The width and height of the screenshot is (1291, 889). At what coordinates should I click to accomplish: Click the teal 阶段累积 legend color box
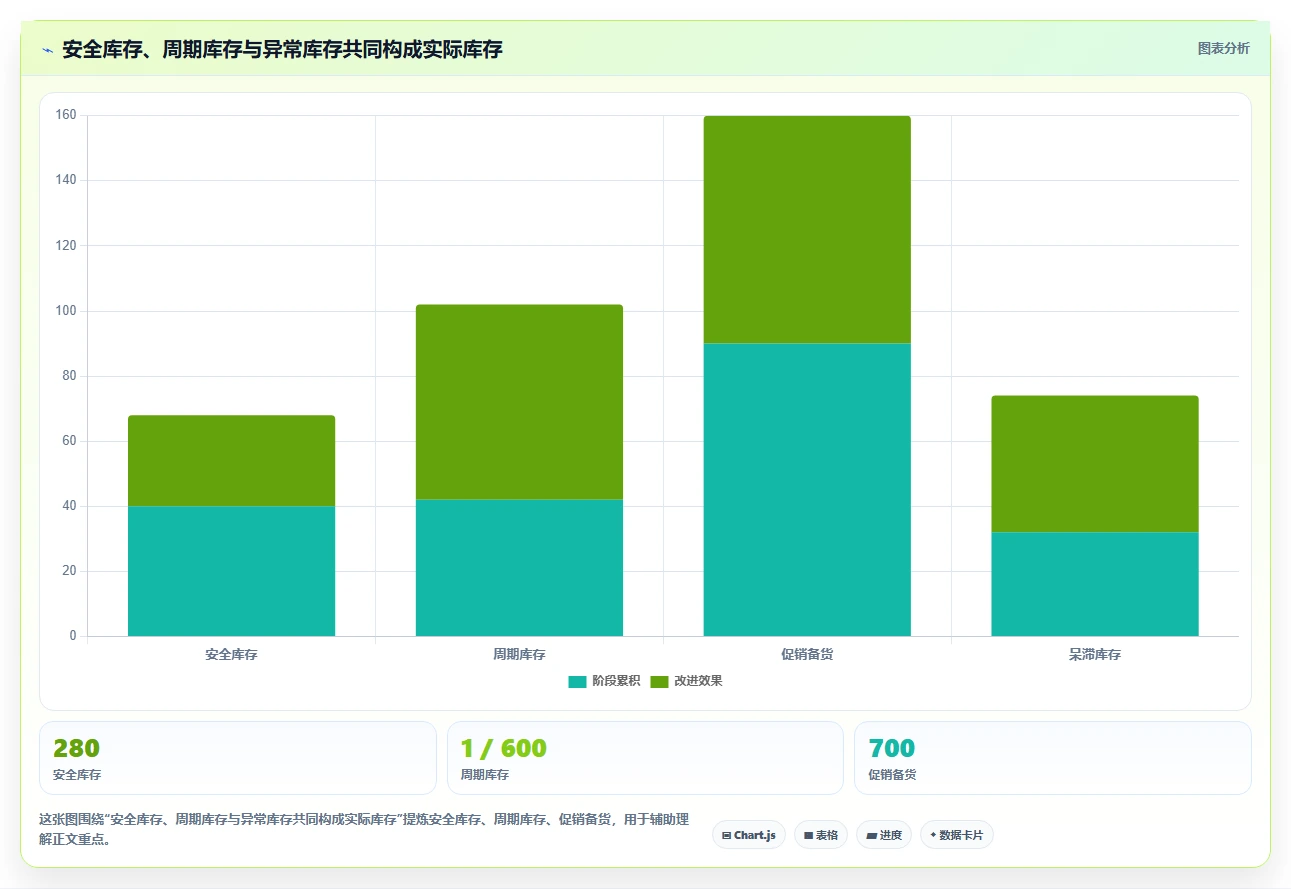click(577, 682)
